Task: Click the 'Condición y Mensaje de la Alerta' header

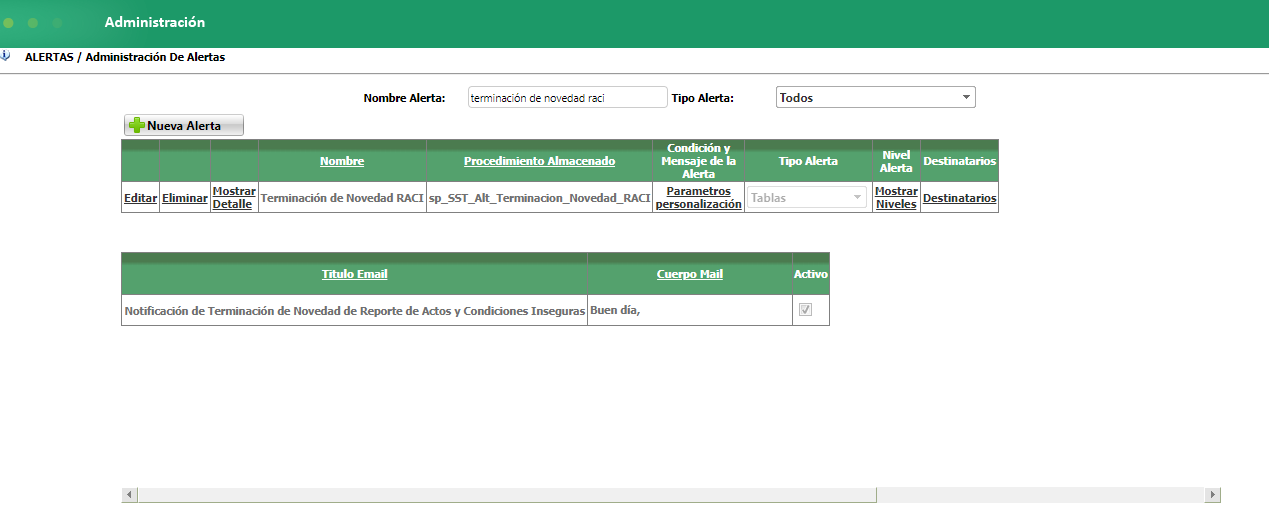Action: point(699,161)
